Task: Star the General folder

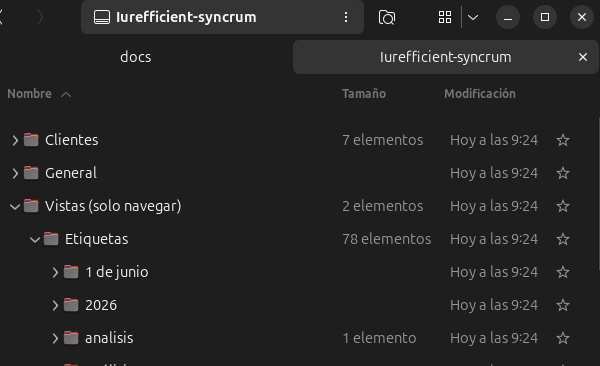Action: pyautogui.click(x=563, y=173)
